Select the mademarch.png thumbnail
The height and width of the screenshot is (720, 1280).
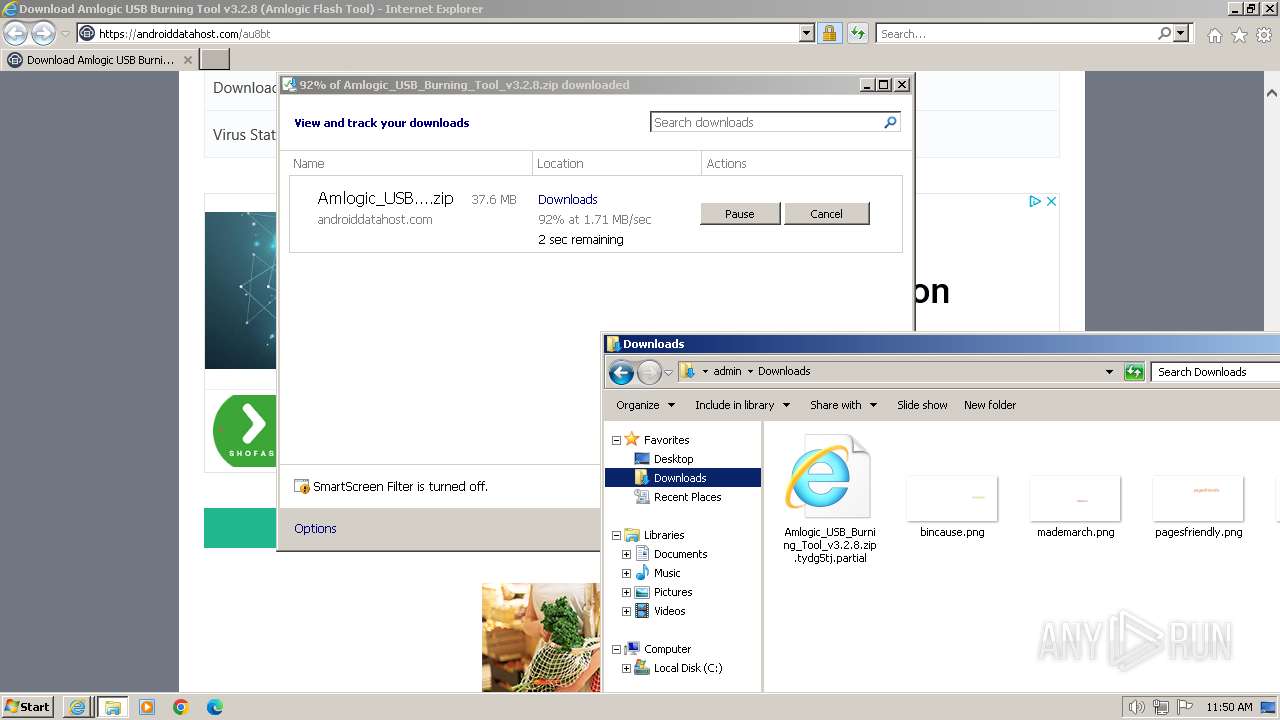pos(1075,498)
